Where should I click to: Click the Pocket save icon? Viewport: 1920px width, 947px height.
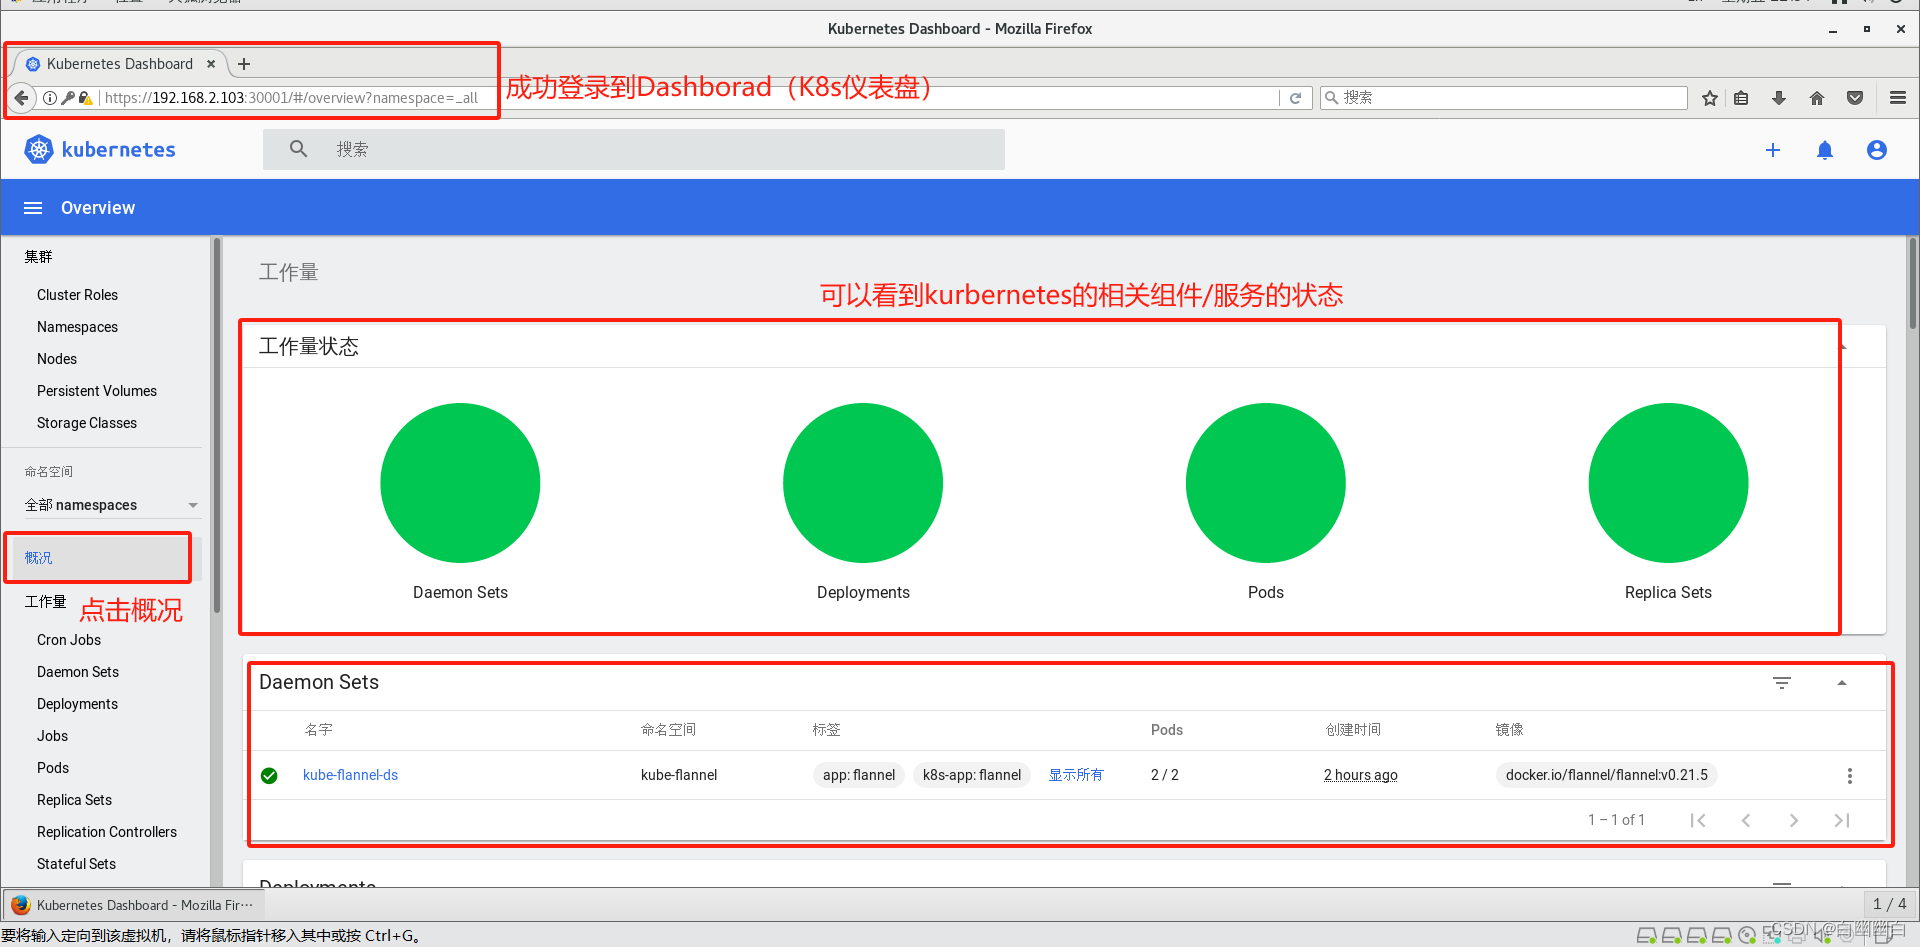[x=1855, y=98]
